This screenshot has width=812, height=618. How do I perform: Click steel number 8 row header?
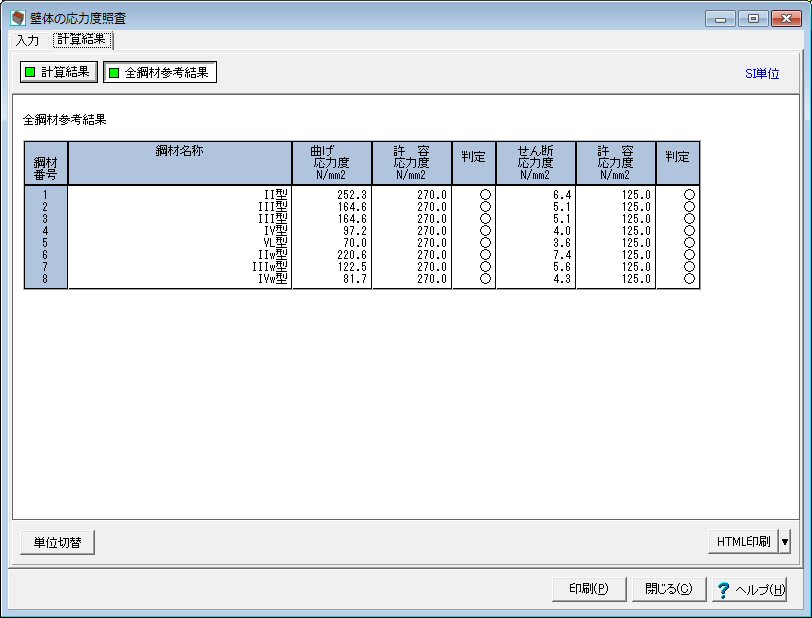45,279
